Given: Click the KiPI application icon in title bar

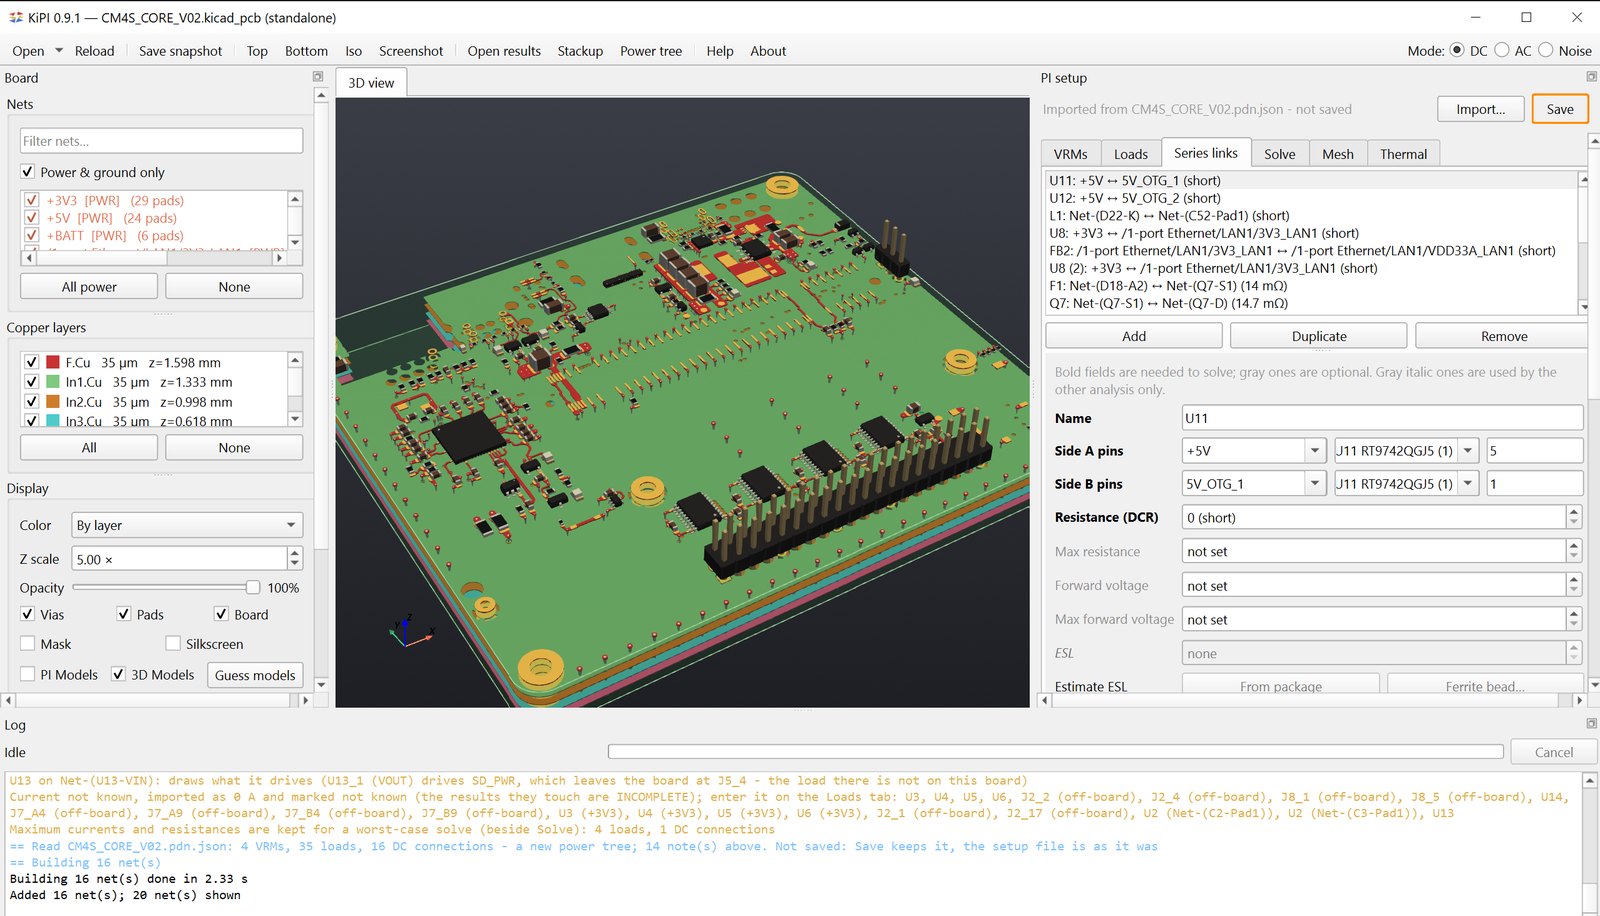Looking at the screenshot, I should point(15,17).
